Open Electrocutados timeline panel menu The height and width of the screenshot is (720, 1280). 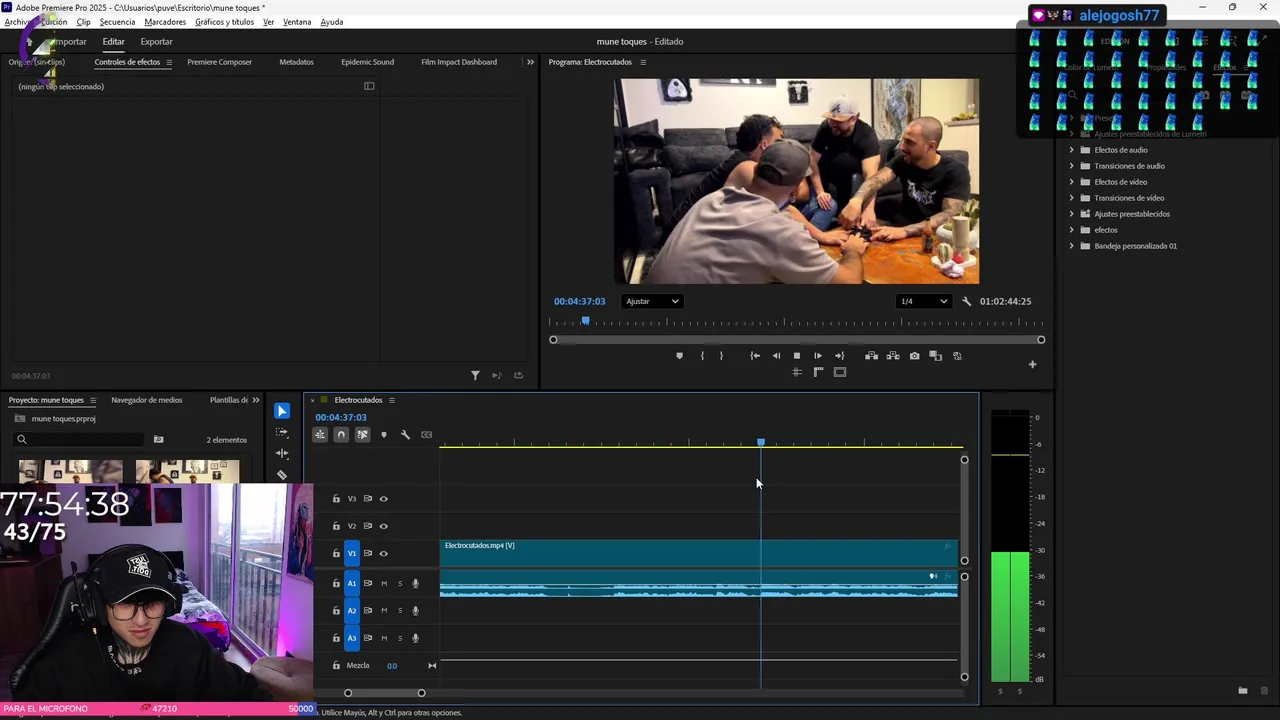(392, 400)
